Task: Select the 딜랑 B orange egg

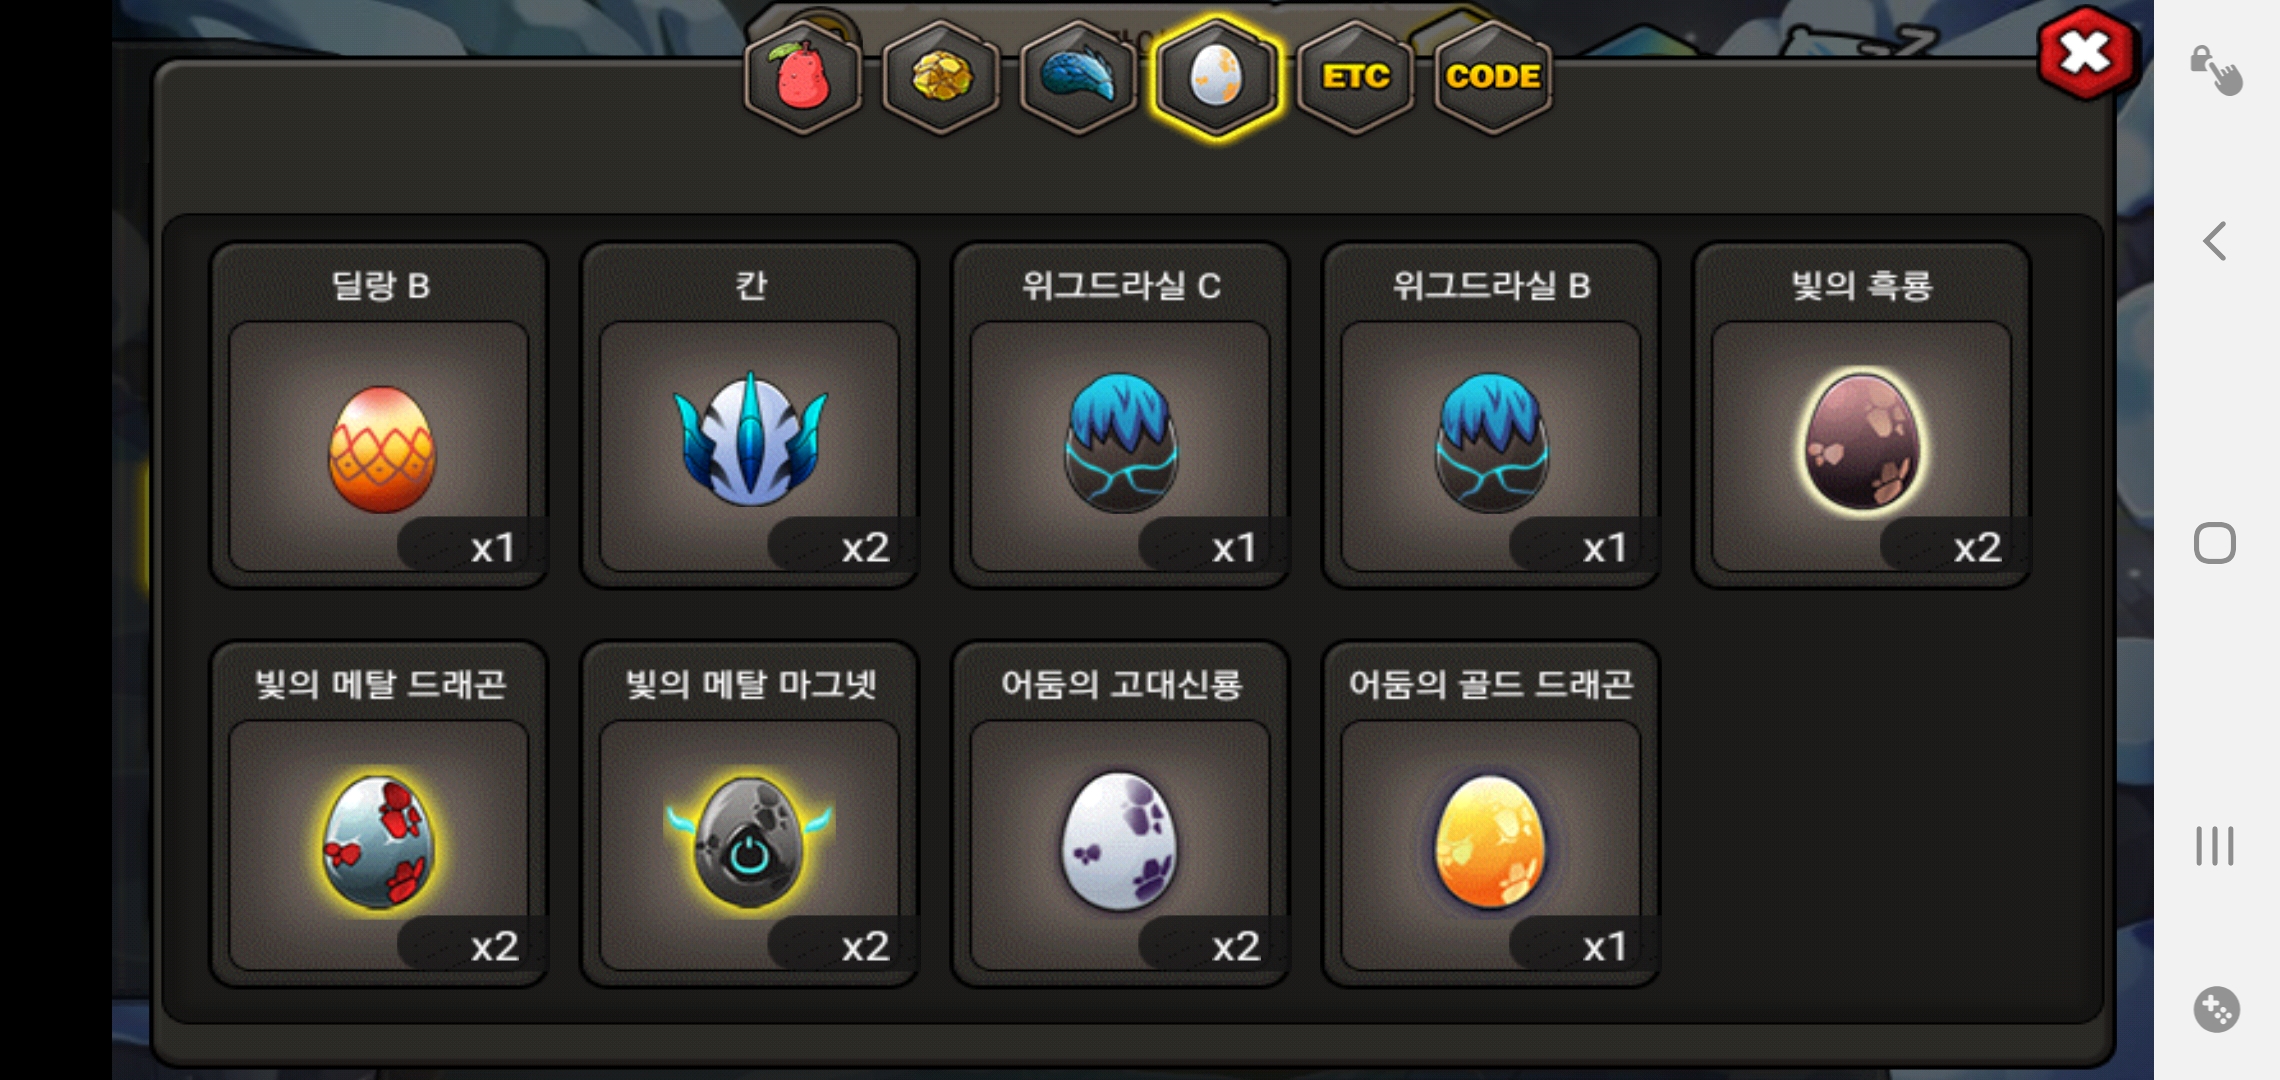Action: click(379, 415)
